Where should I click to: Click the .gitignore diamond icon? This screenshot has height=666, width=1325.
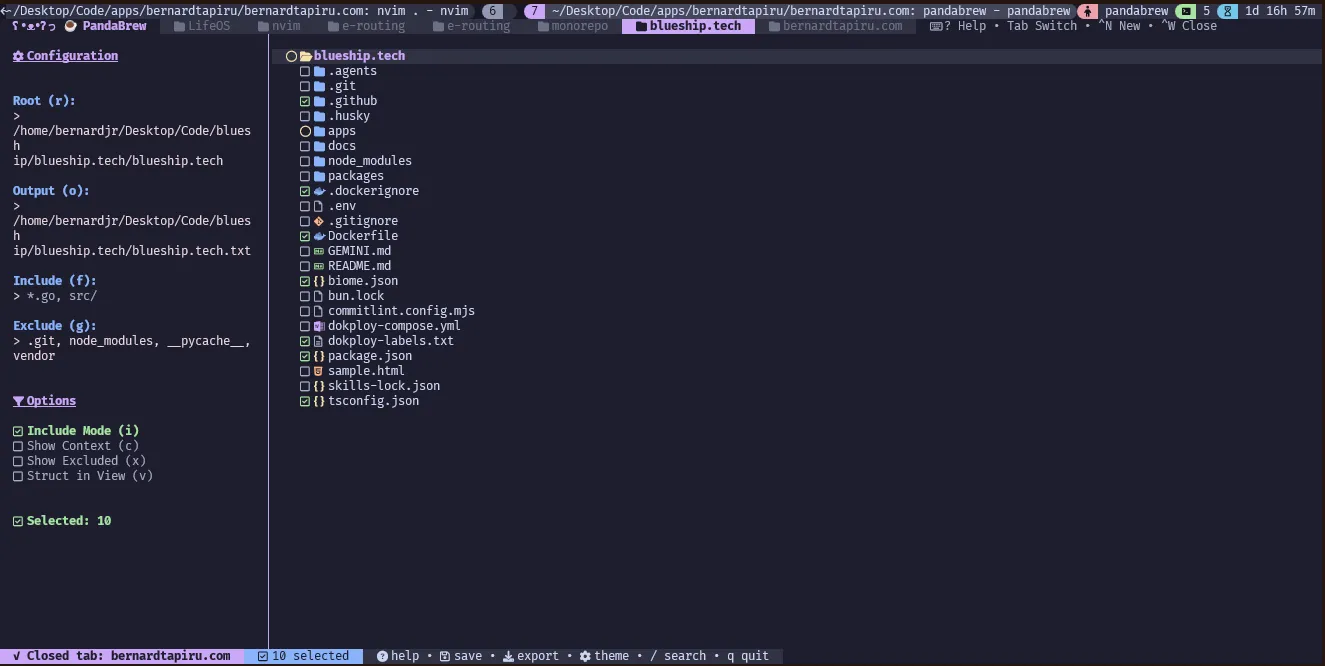pos(318,220)
